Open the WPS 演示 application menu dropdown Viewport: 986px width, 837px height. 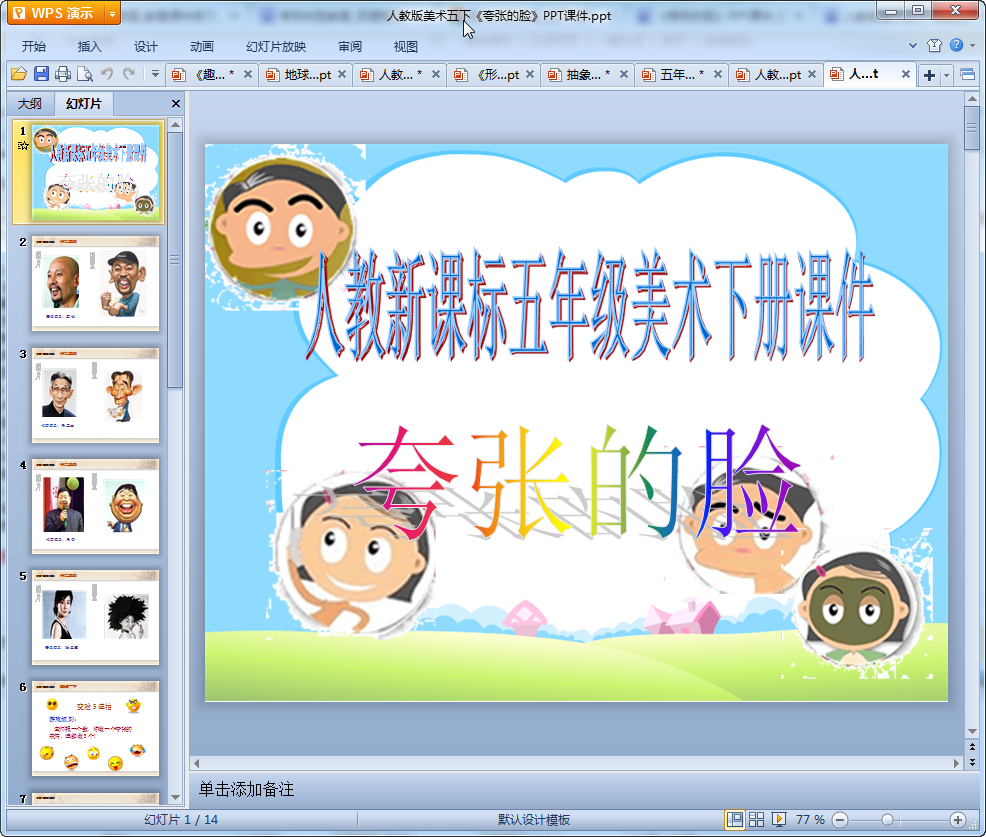[x=112, y=13]
